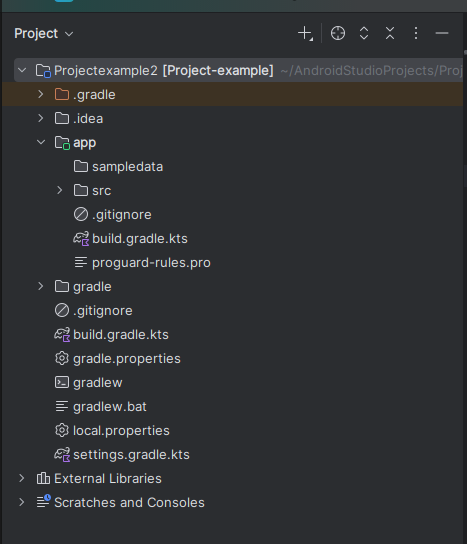Click the Collapse All icon
The image size is (467, 544).
click(390, 33)
